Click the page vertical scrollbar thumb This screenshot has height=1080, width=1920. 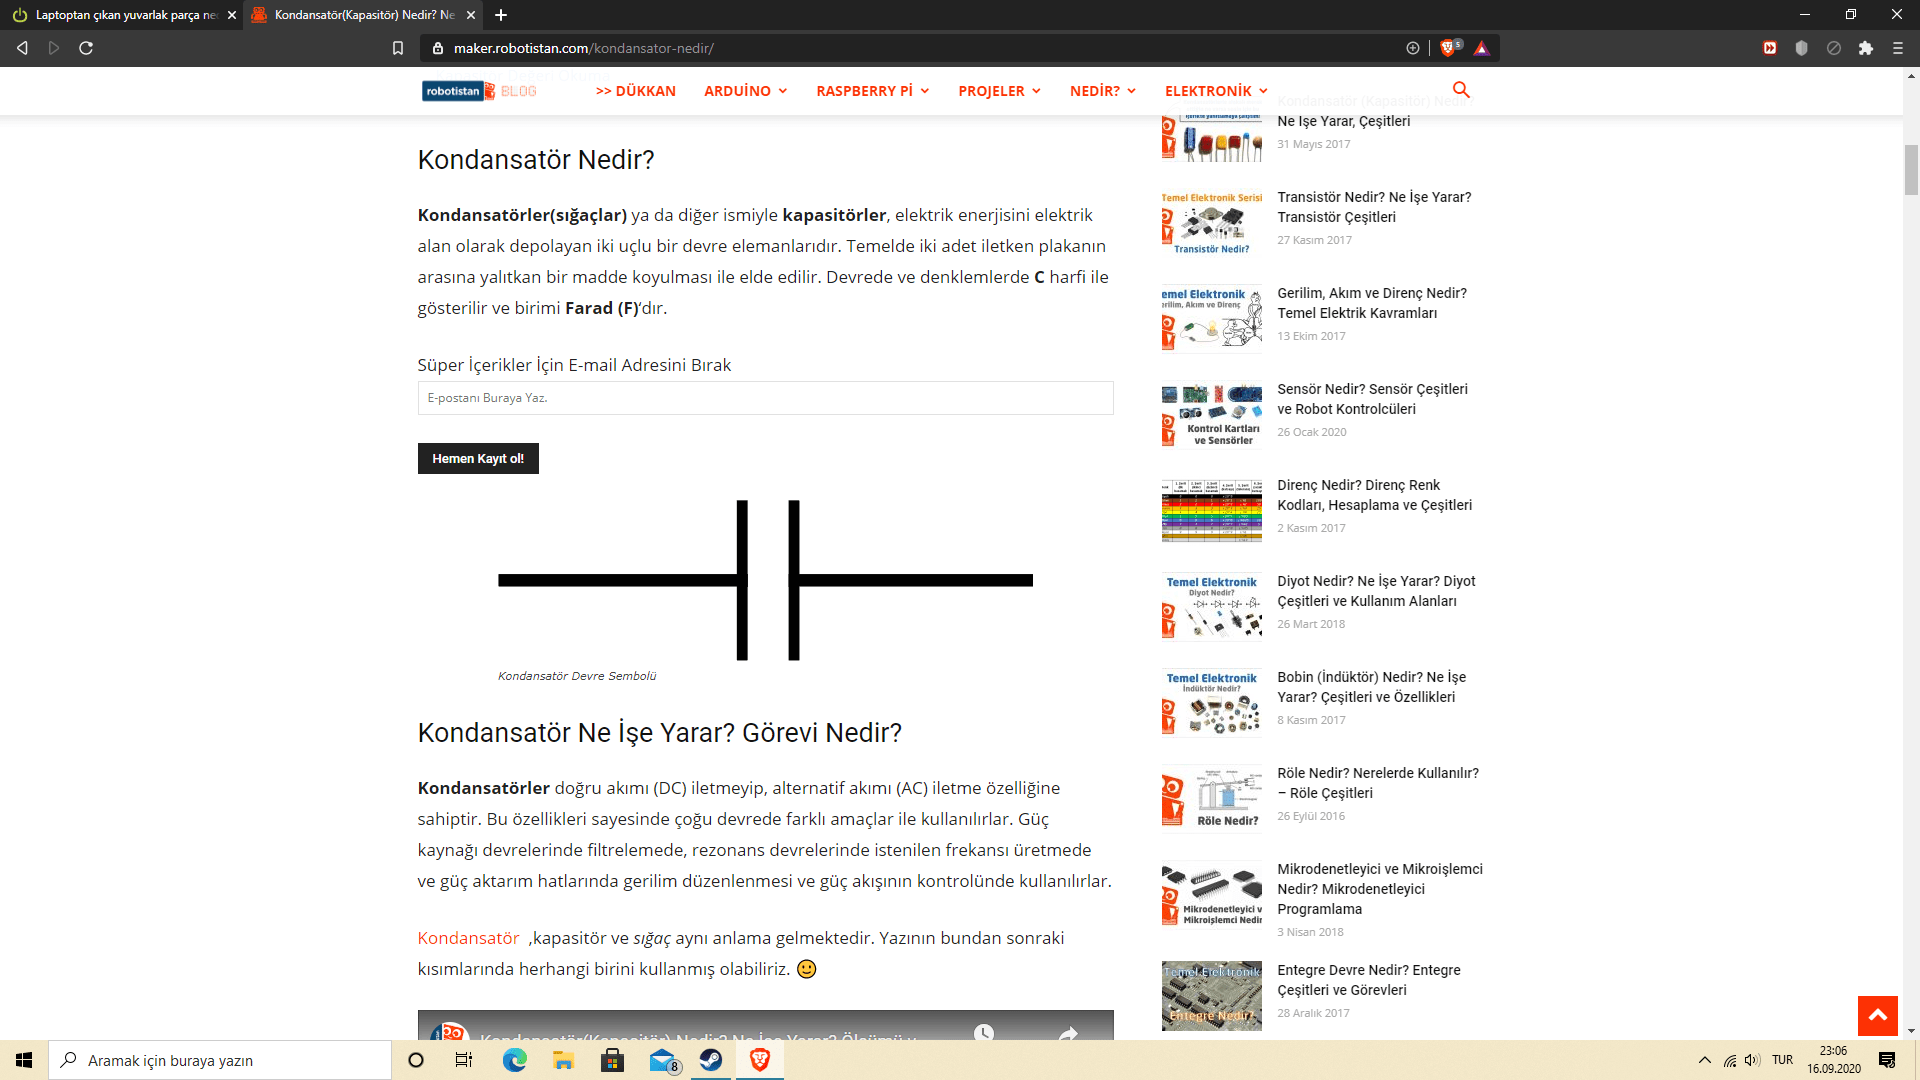(1911, 170)
